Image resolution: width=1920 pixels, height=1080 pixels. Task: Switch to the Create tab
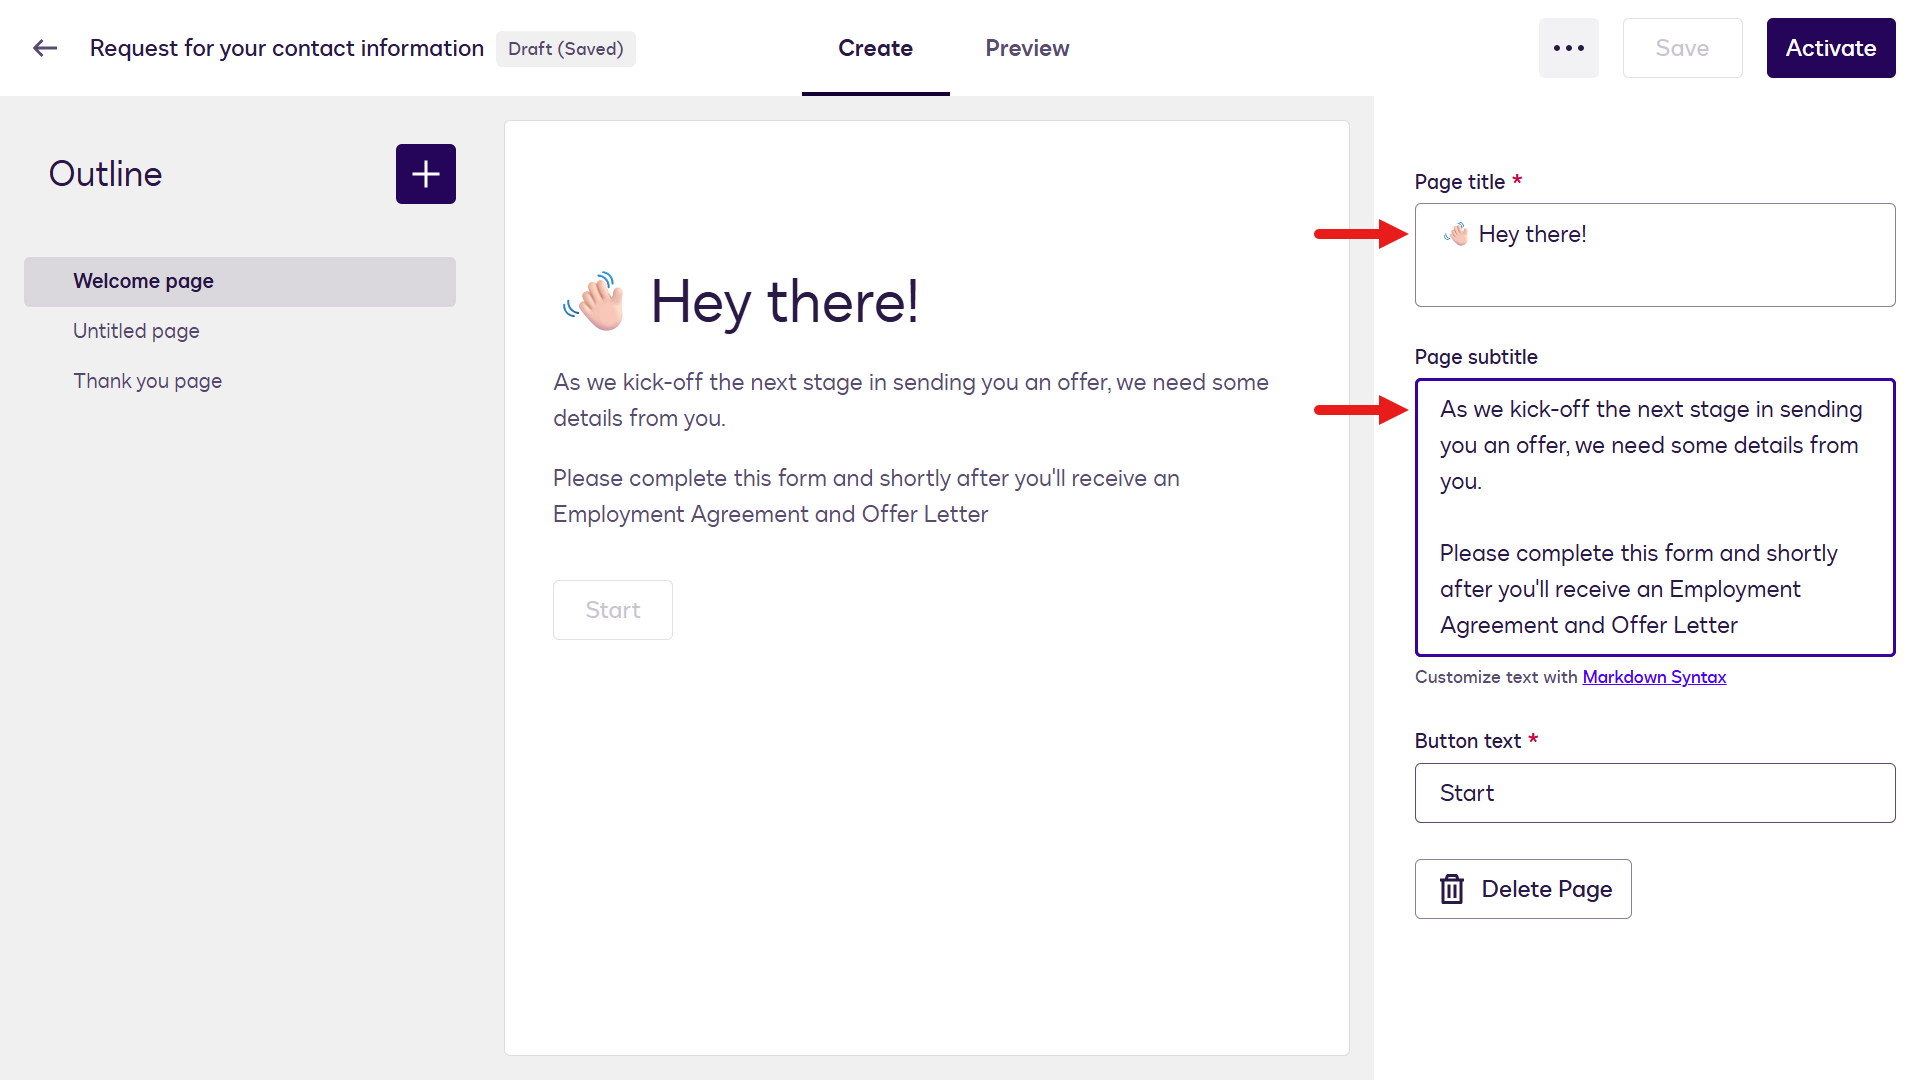(875, 48)
